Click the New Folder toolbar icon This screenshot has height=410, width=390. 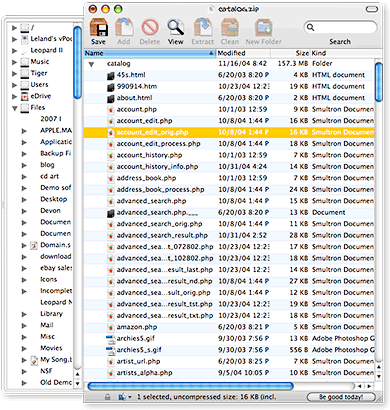(x=264, y=27)
